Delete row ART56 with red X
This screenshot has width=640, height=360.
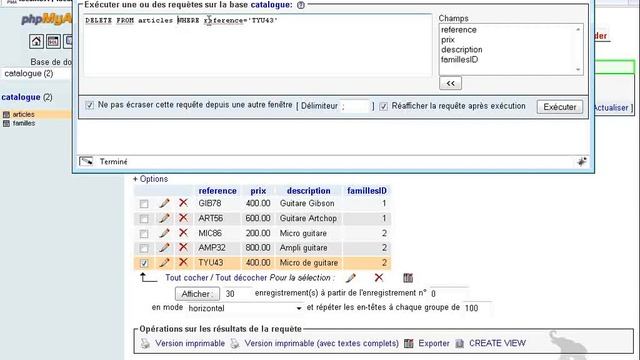[x=183, y=218]
